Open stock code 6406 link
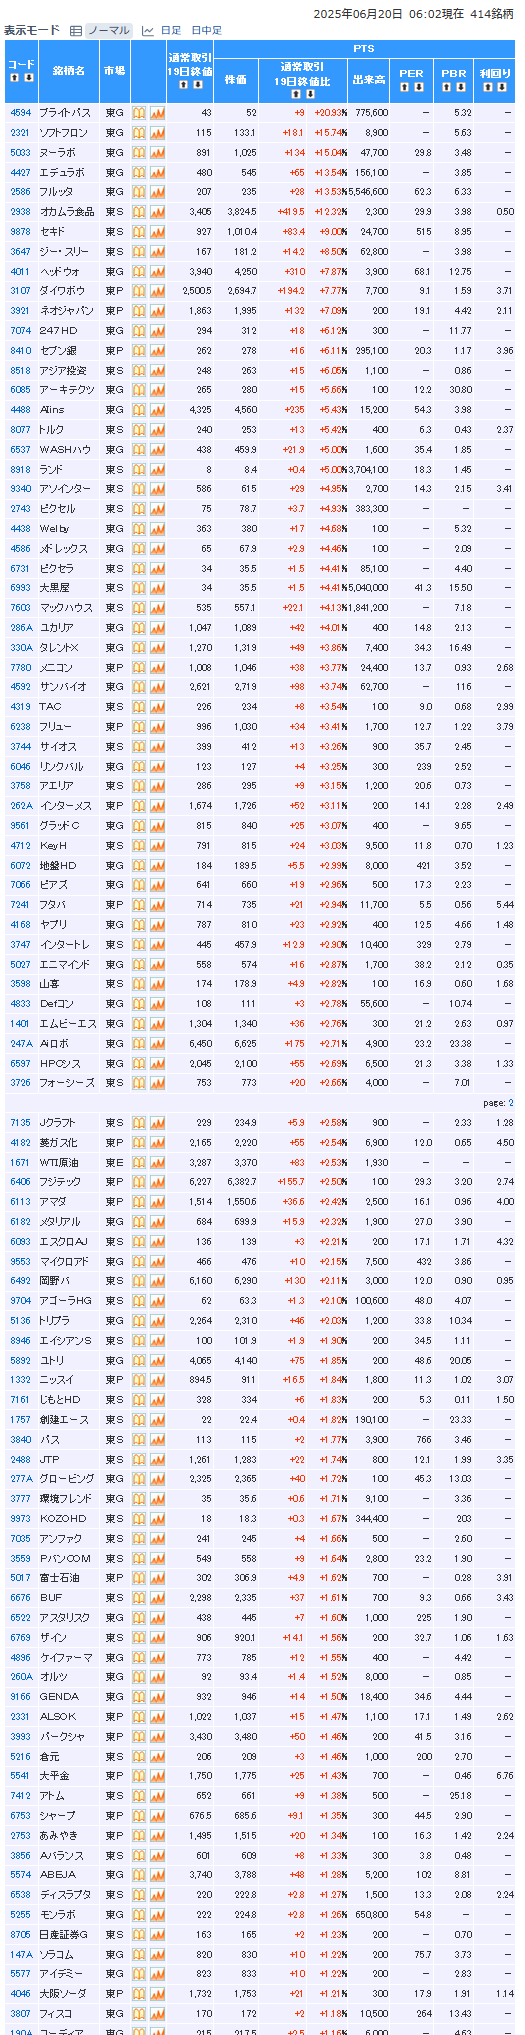 [20, 1182]
